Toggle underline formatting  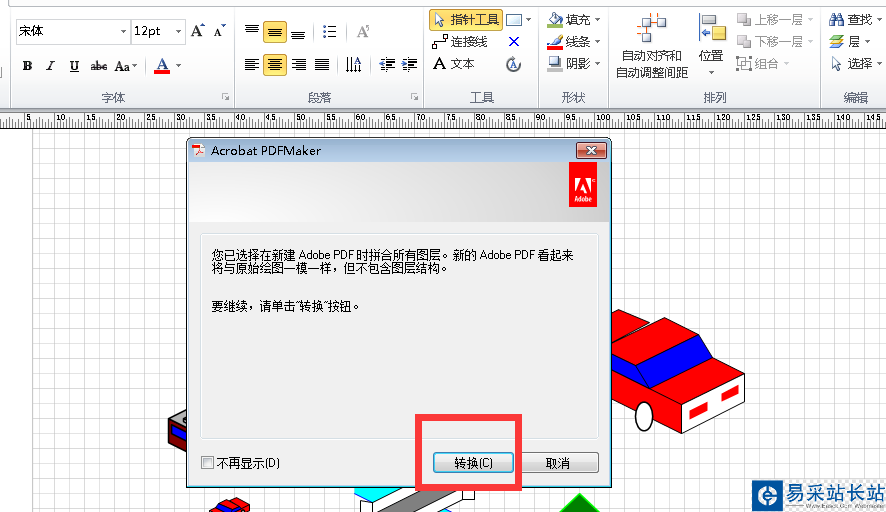pyautogui.click(x=74, y=66)
